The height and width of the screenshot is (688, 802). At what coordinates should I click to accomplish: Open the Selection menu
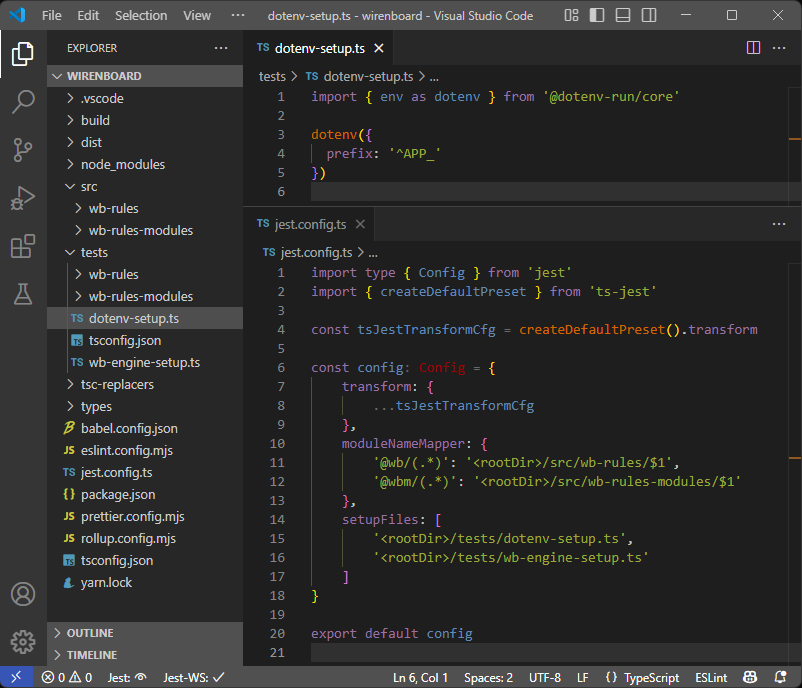click(141, 15)
